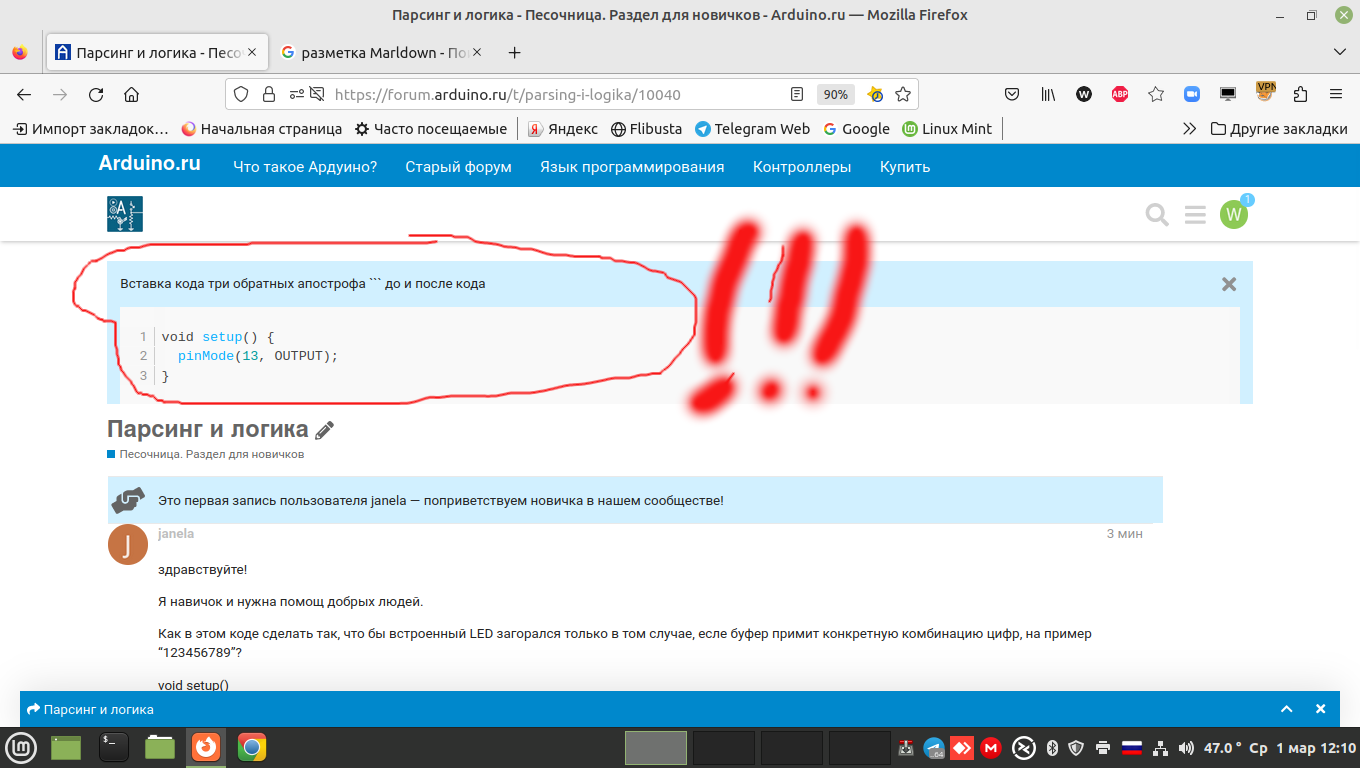Image resolution: width=1360 pixels, height=768 pixels.
Task: Open the Firefox application menu
Action: pyautogui.click(x=1335, y=94)
